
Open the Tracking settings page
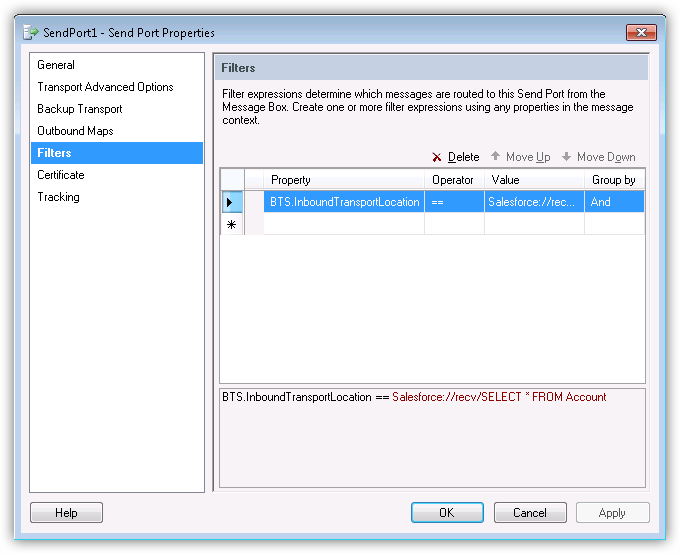coord(58,197)
